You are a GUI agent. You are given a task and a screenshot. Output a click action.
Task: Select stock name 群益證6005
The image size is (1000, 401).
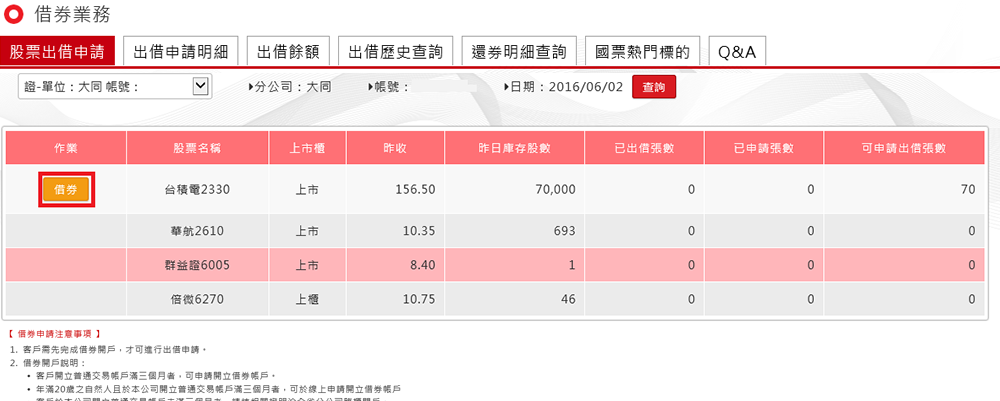pos(197,265)
